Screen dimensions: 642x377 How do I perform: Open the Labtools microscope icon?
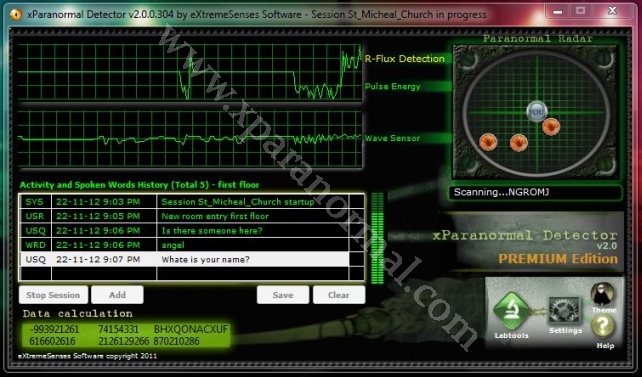[x=511, y=311]
